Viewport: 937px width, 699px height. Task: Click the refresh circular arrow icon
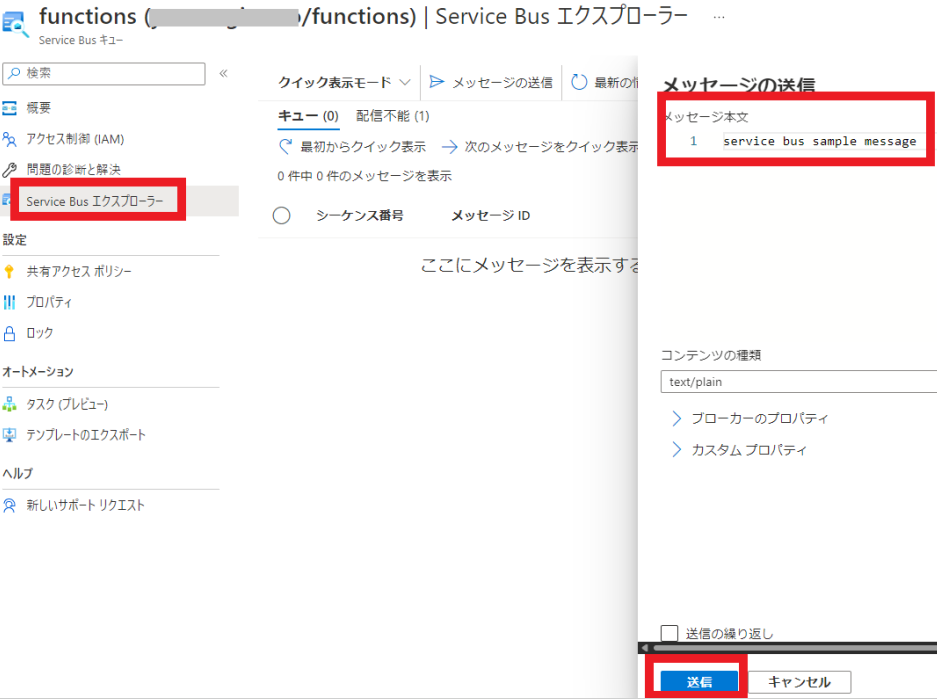coord(578,82)
